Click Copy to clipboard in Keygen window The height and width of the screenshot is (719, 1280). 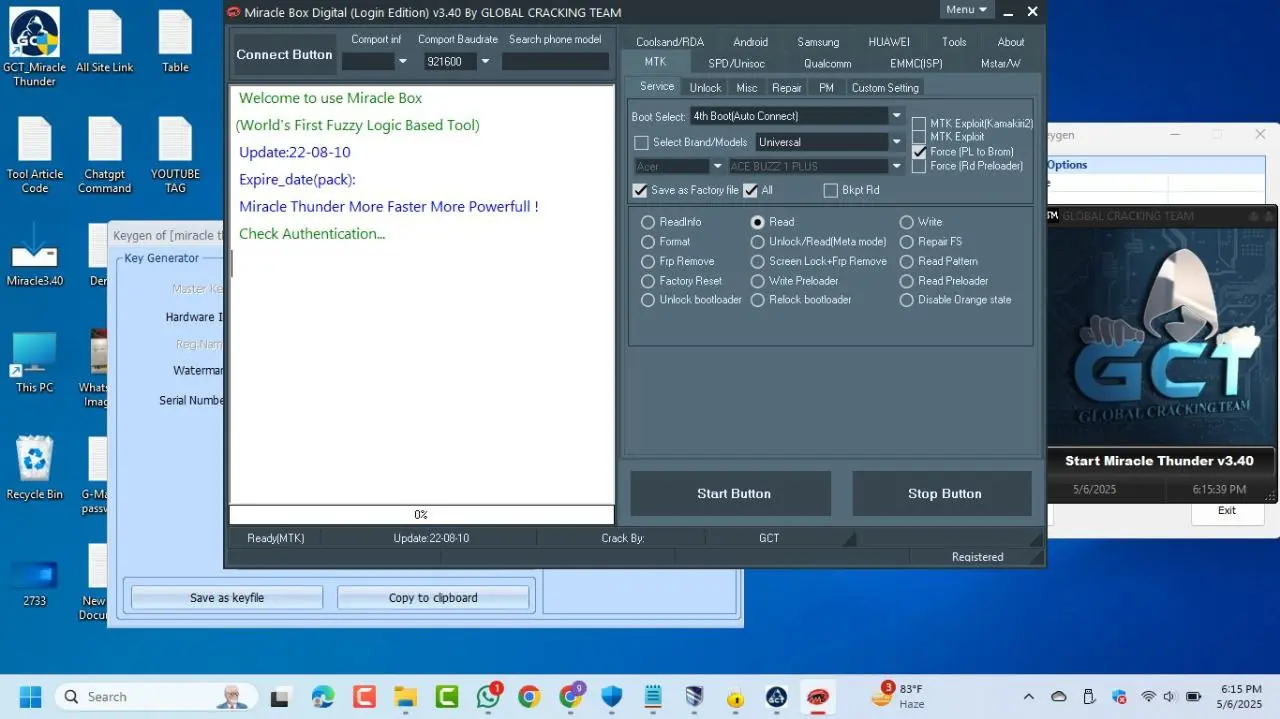click(433, 598)
